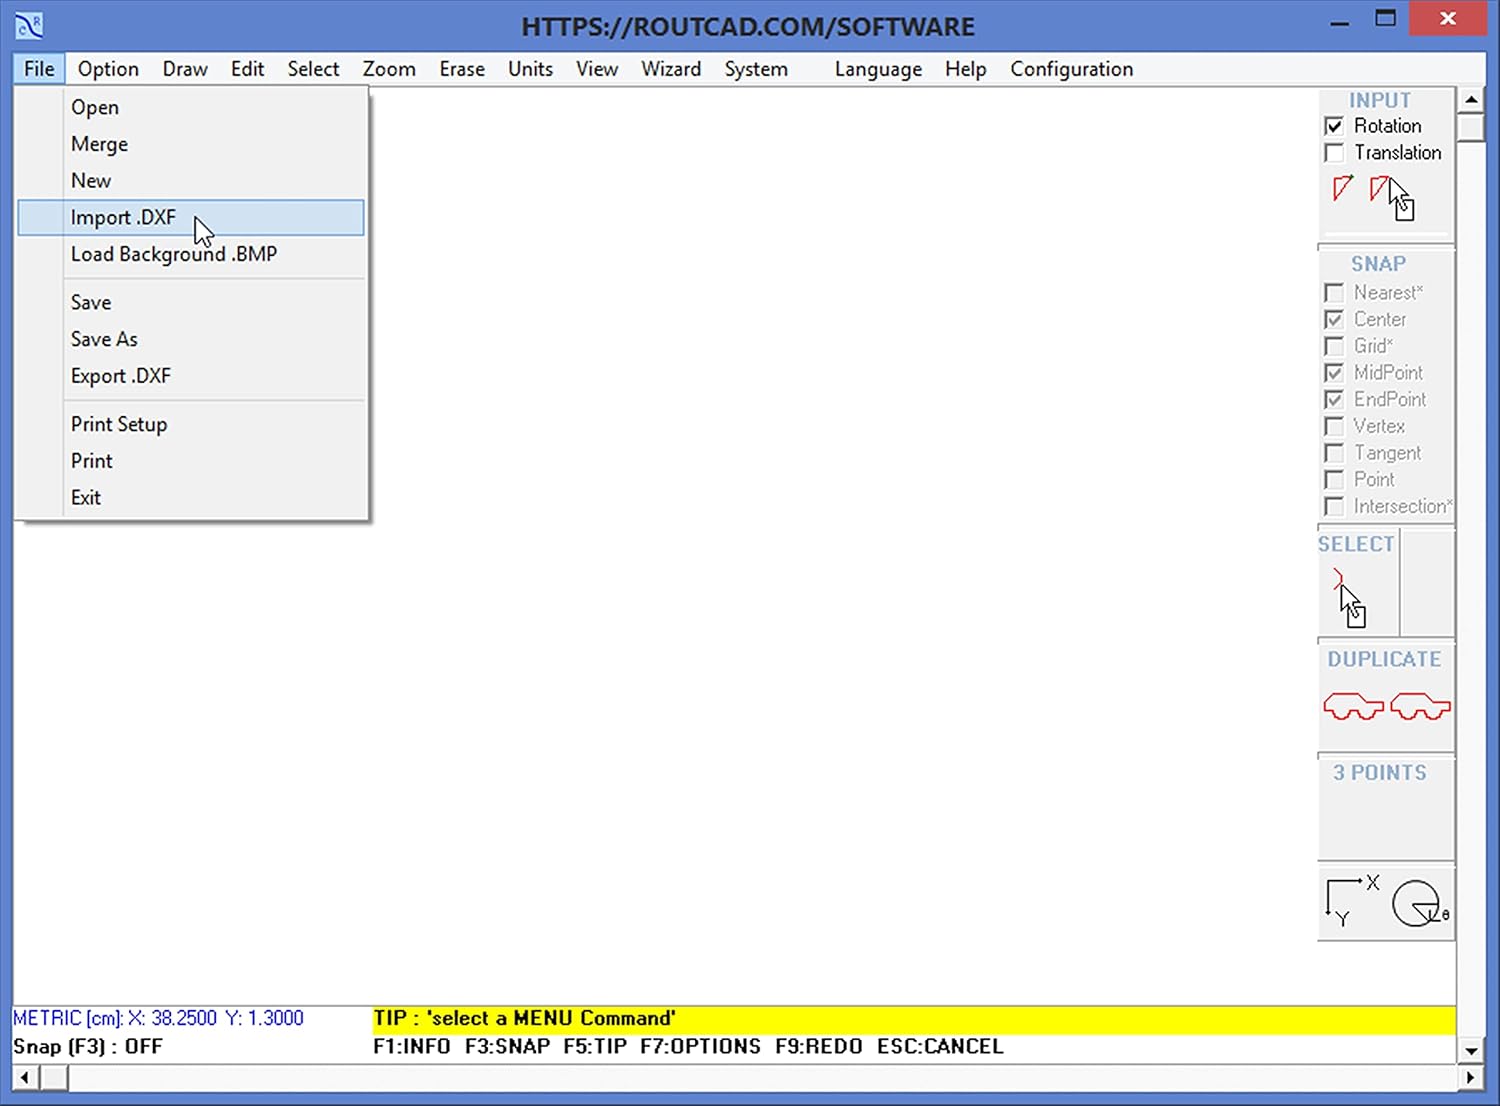Select the translation input icon

[x=1382, y=190]
